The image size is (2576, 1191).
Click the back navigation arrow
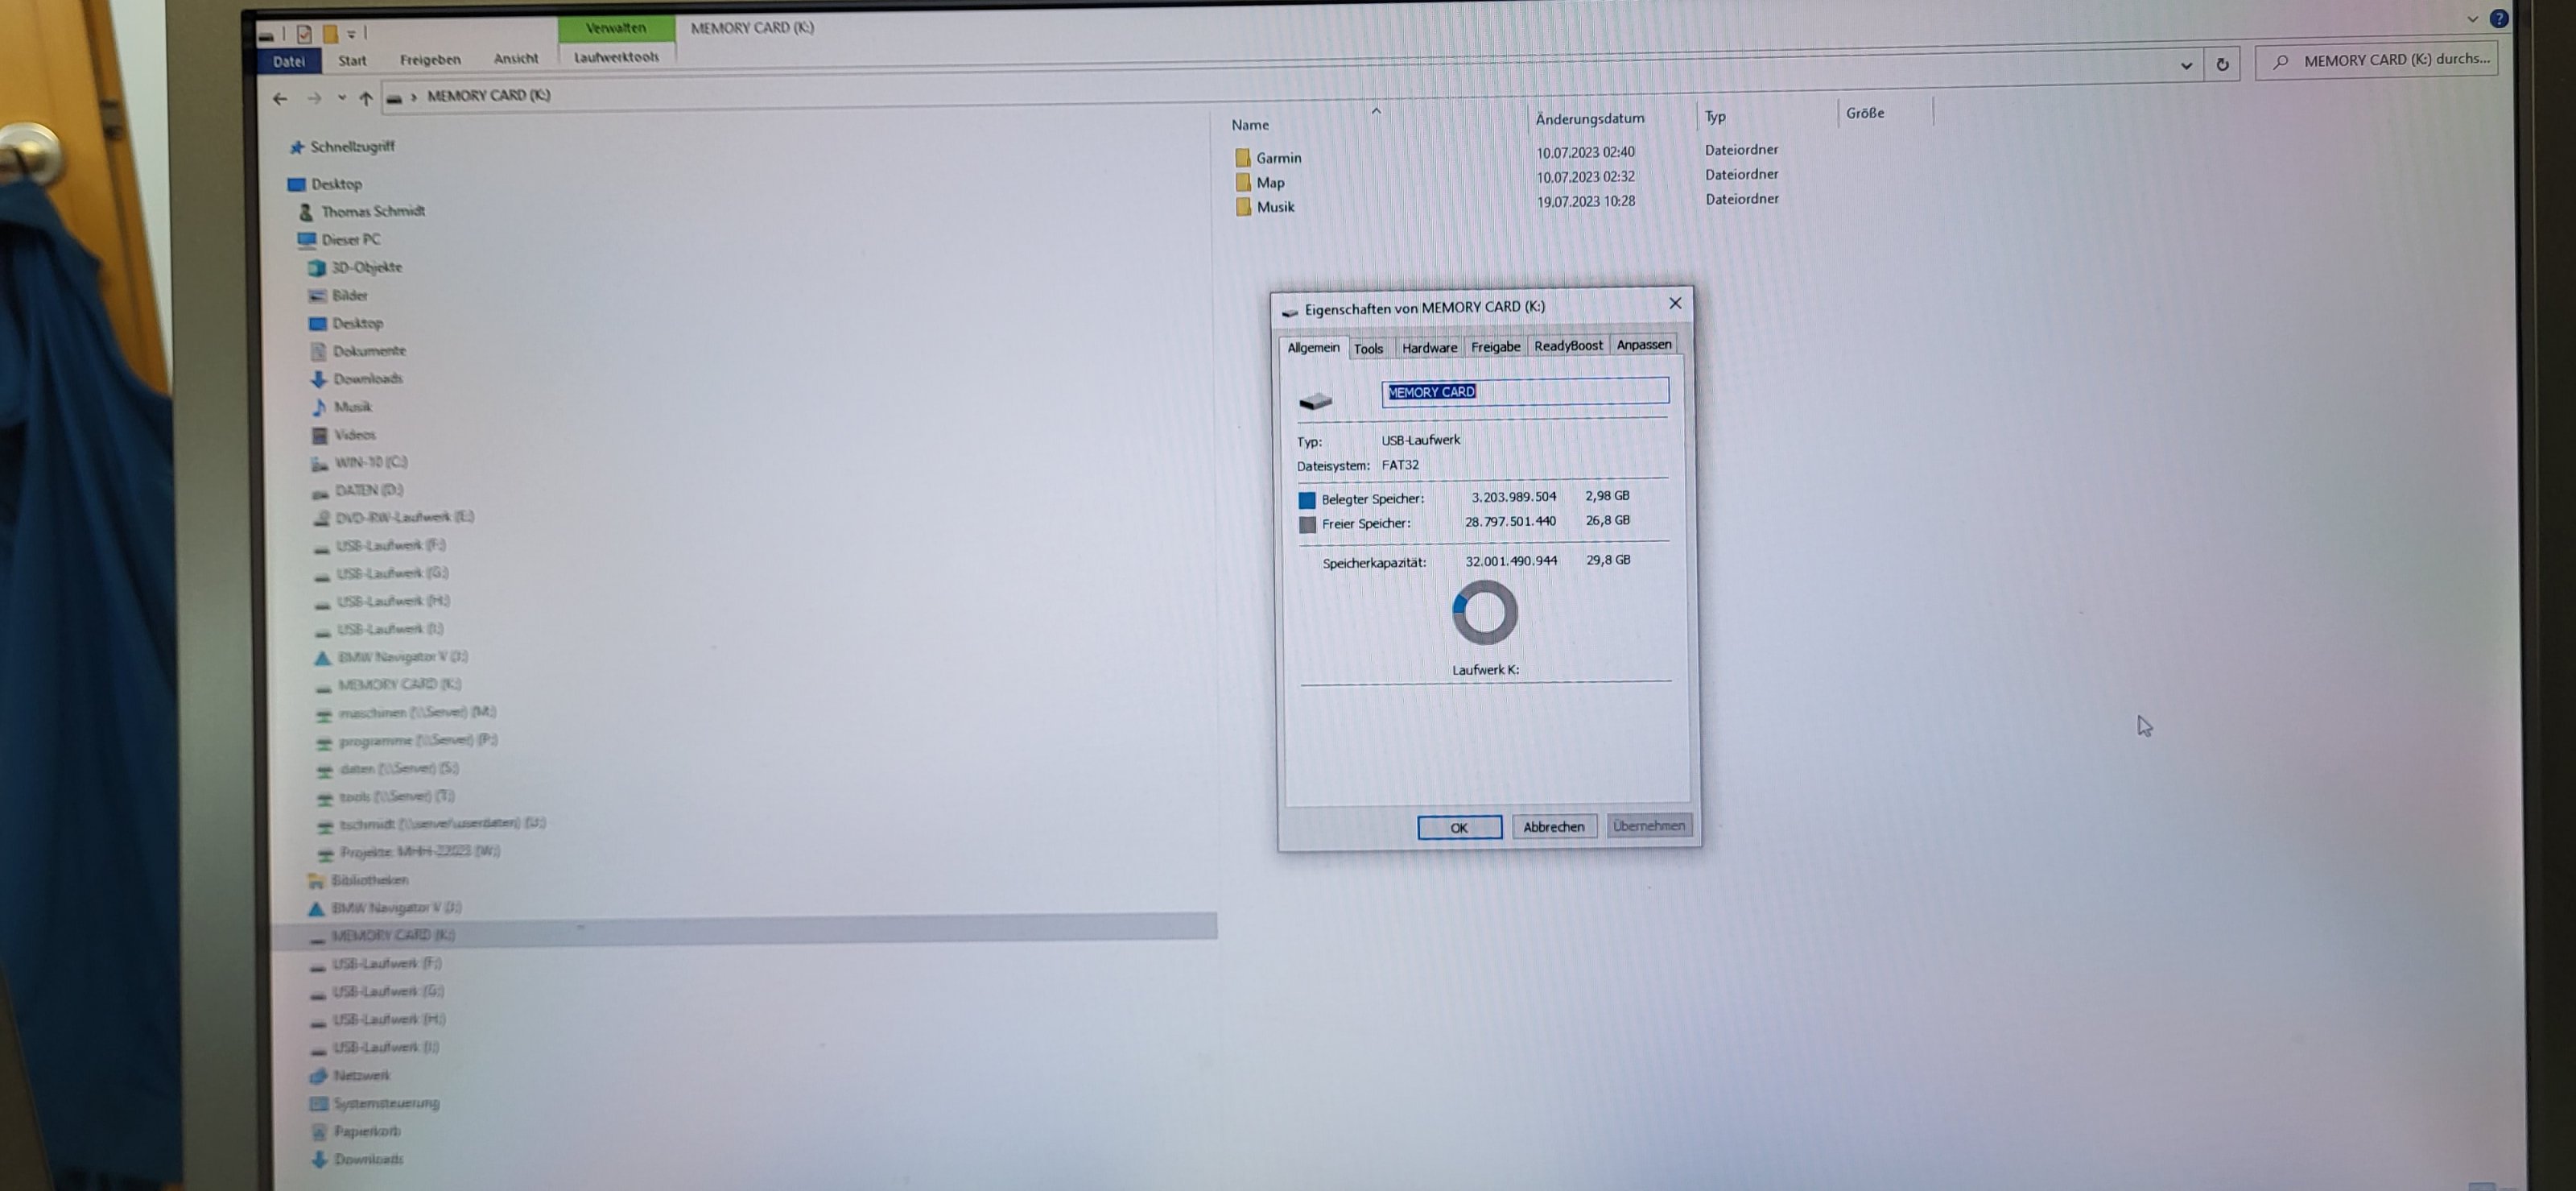click(280, 98)
